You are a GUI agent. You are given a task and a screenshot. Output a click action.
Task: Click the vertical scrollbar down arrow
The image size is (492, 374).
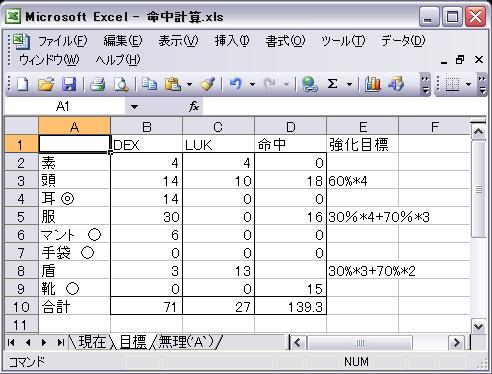click(x=479, y=326)
